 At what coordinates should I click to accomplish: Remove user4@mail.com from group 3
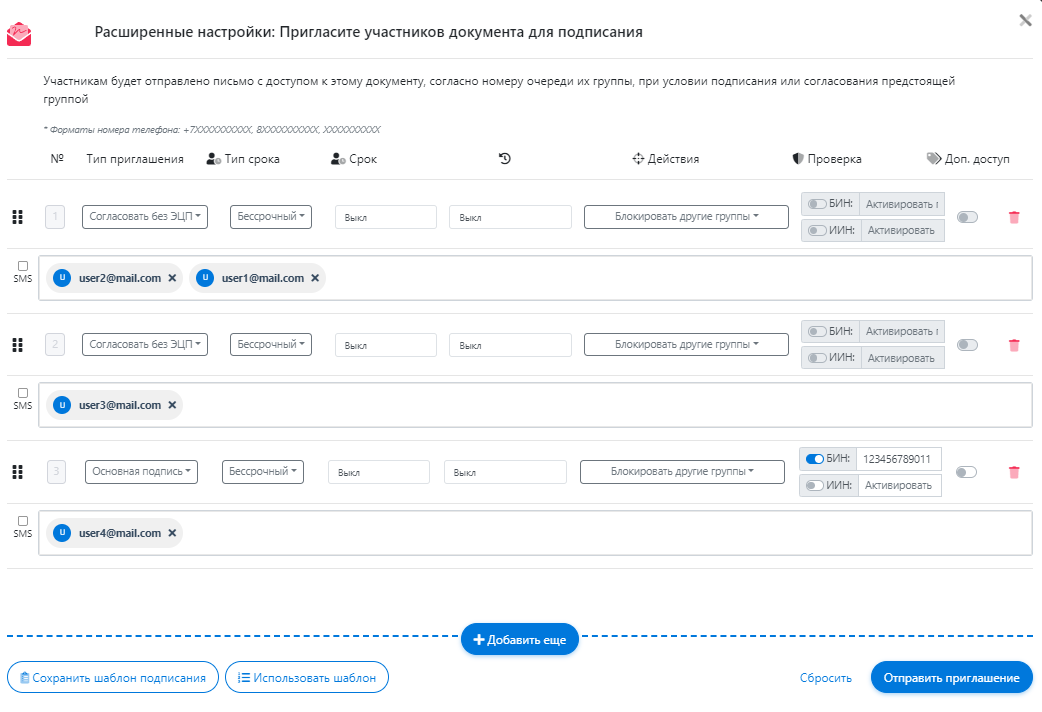pyautogui.click(x=172, y=533)
